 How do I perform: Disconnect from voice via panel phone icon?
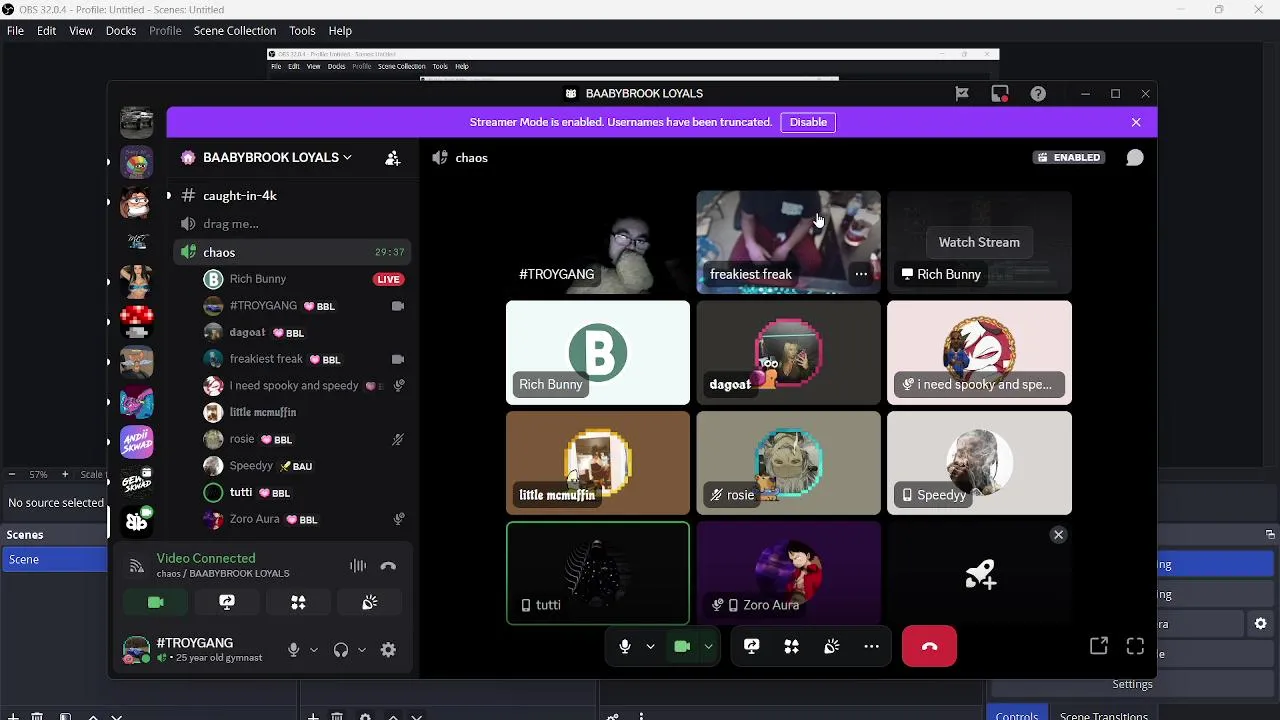(x=388, y=566)
